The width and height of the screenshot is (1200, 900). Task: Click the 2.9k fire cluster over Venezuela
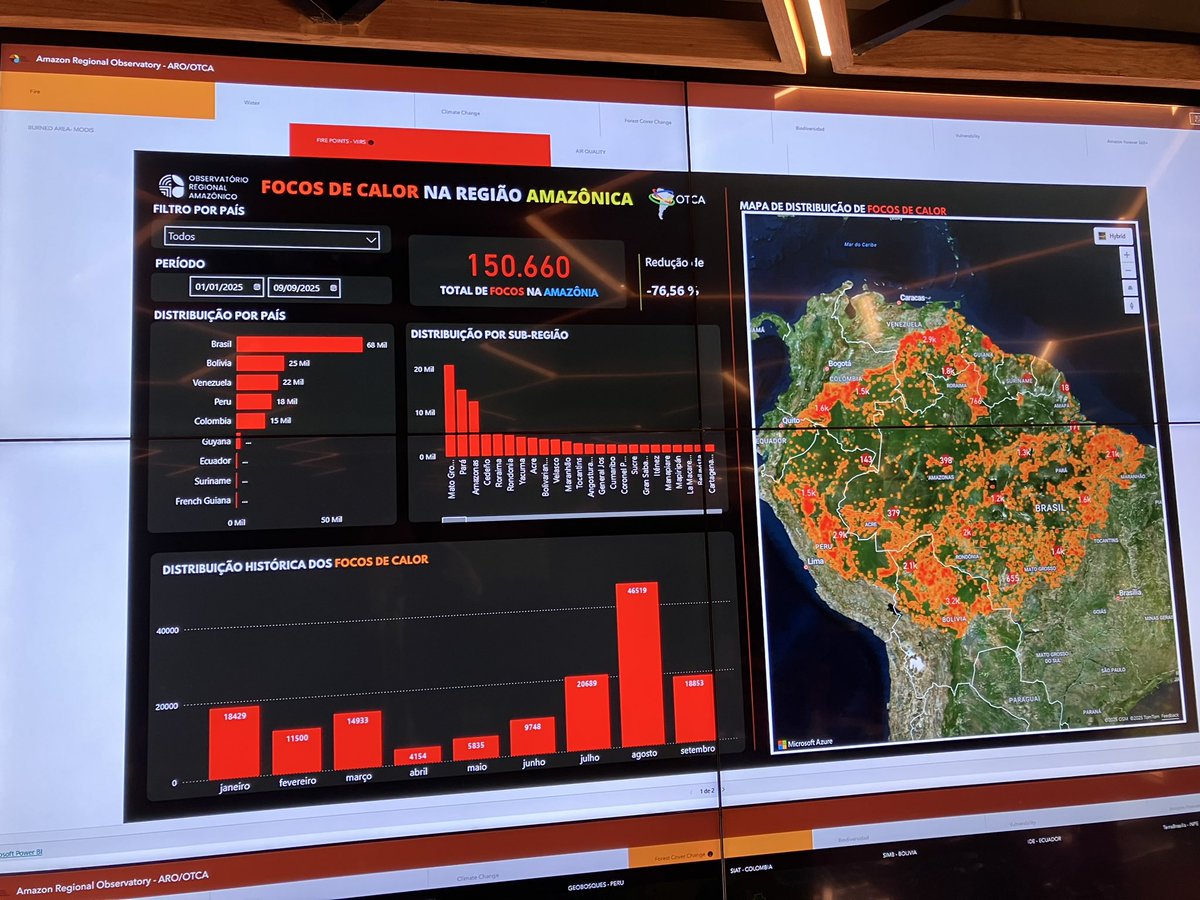click(x=929, y=341)
